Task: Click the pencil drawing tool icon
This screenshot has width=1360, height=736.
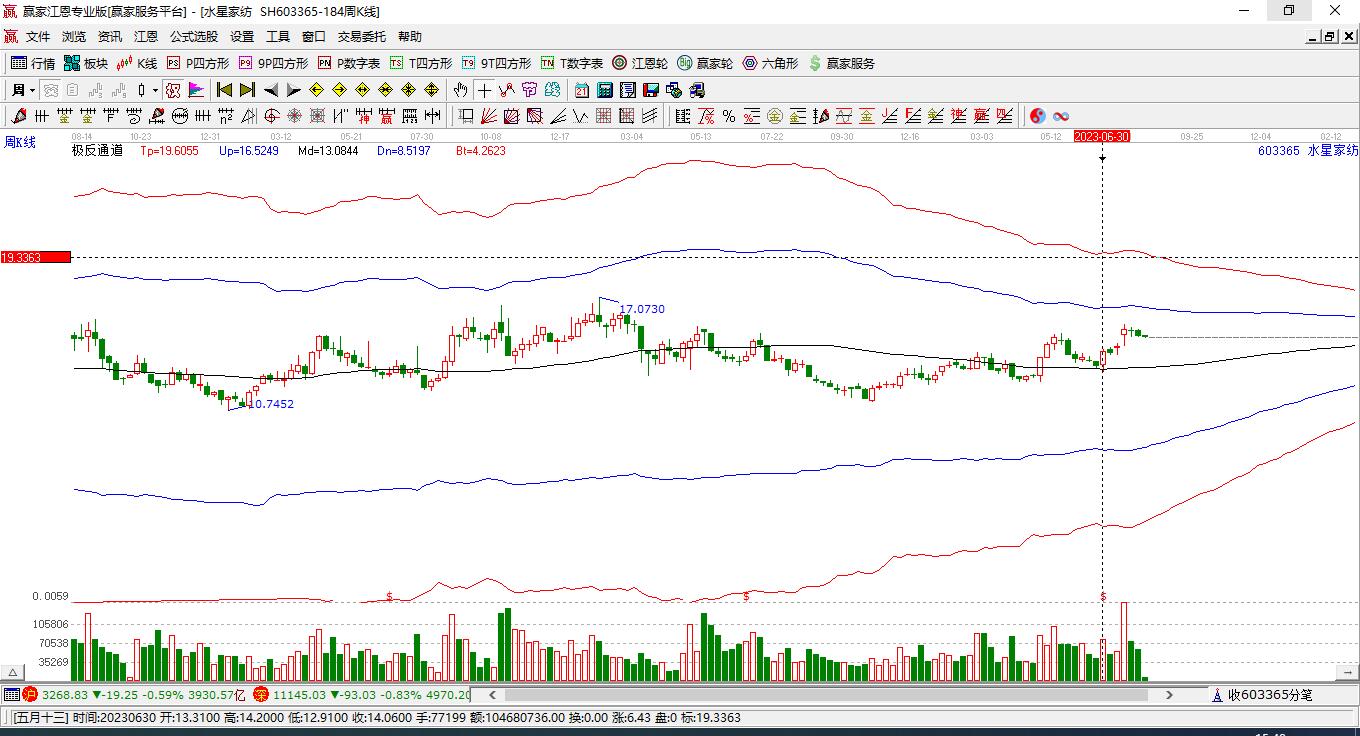Action: [17, 116]
